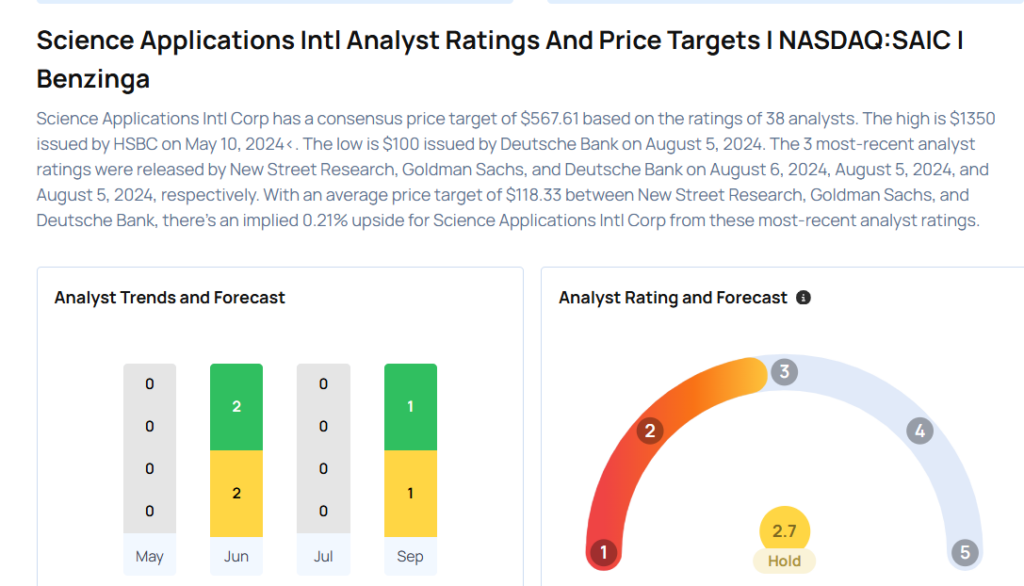The width and height of the screenshot is (1024, 586).
Task: Click the green segment of the Sep bar
Action: pyautogui.click(x=410, y=407)
